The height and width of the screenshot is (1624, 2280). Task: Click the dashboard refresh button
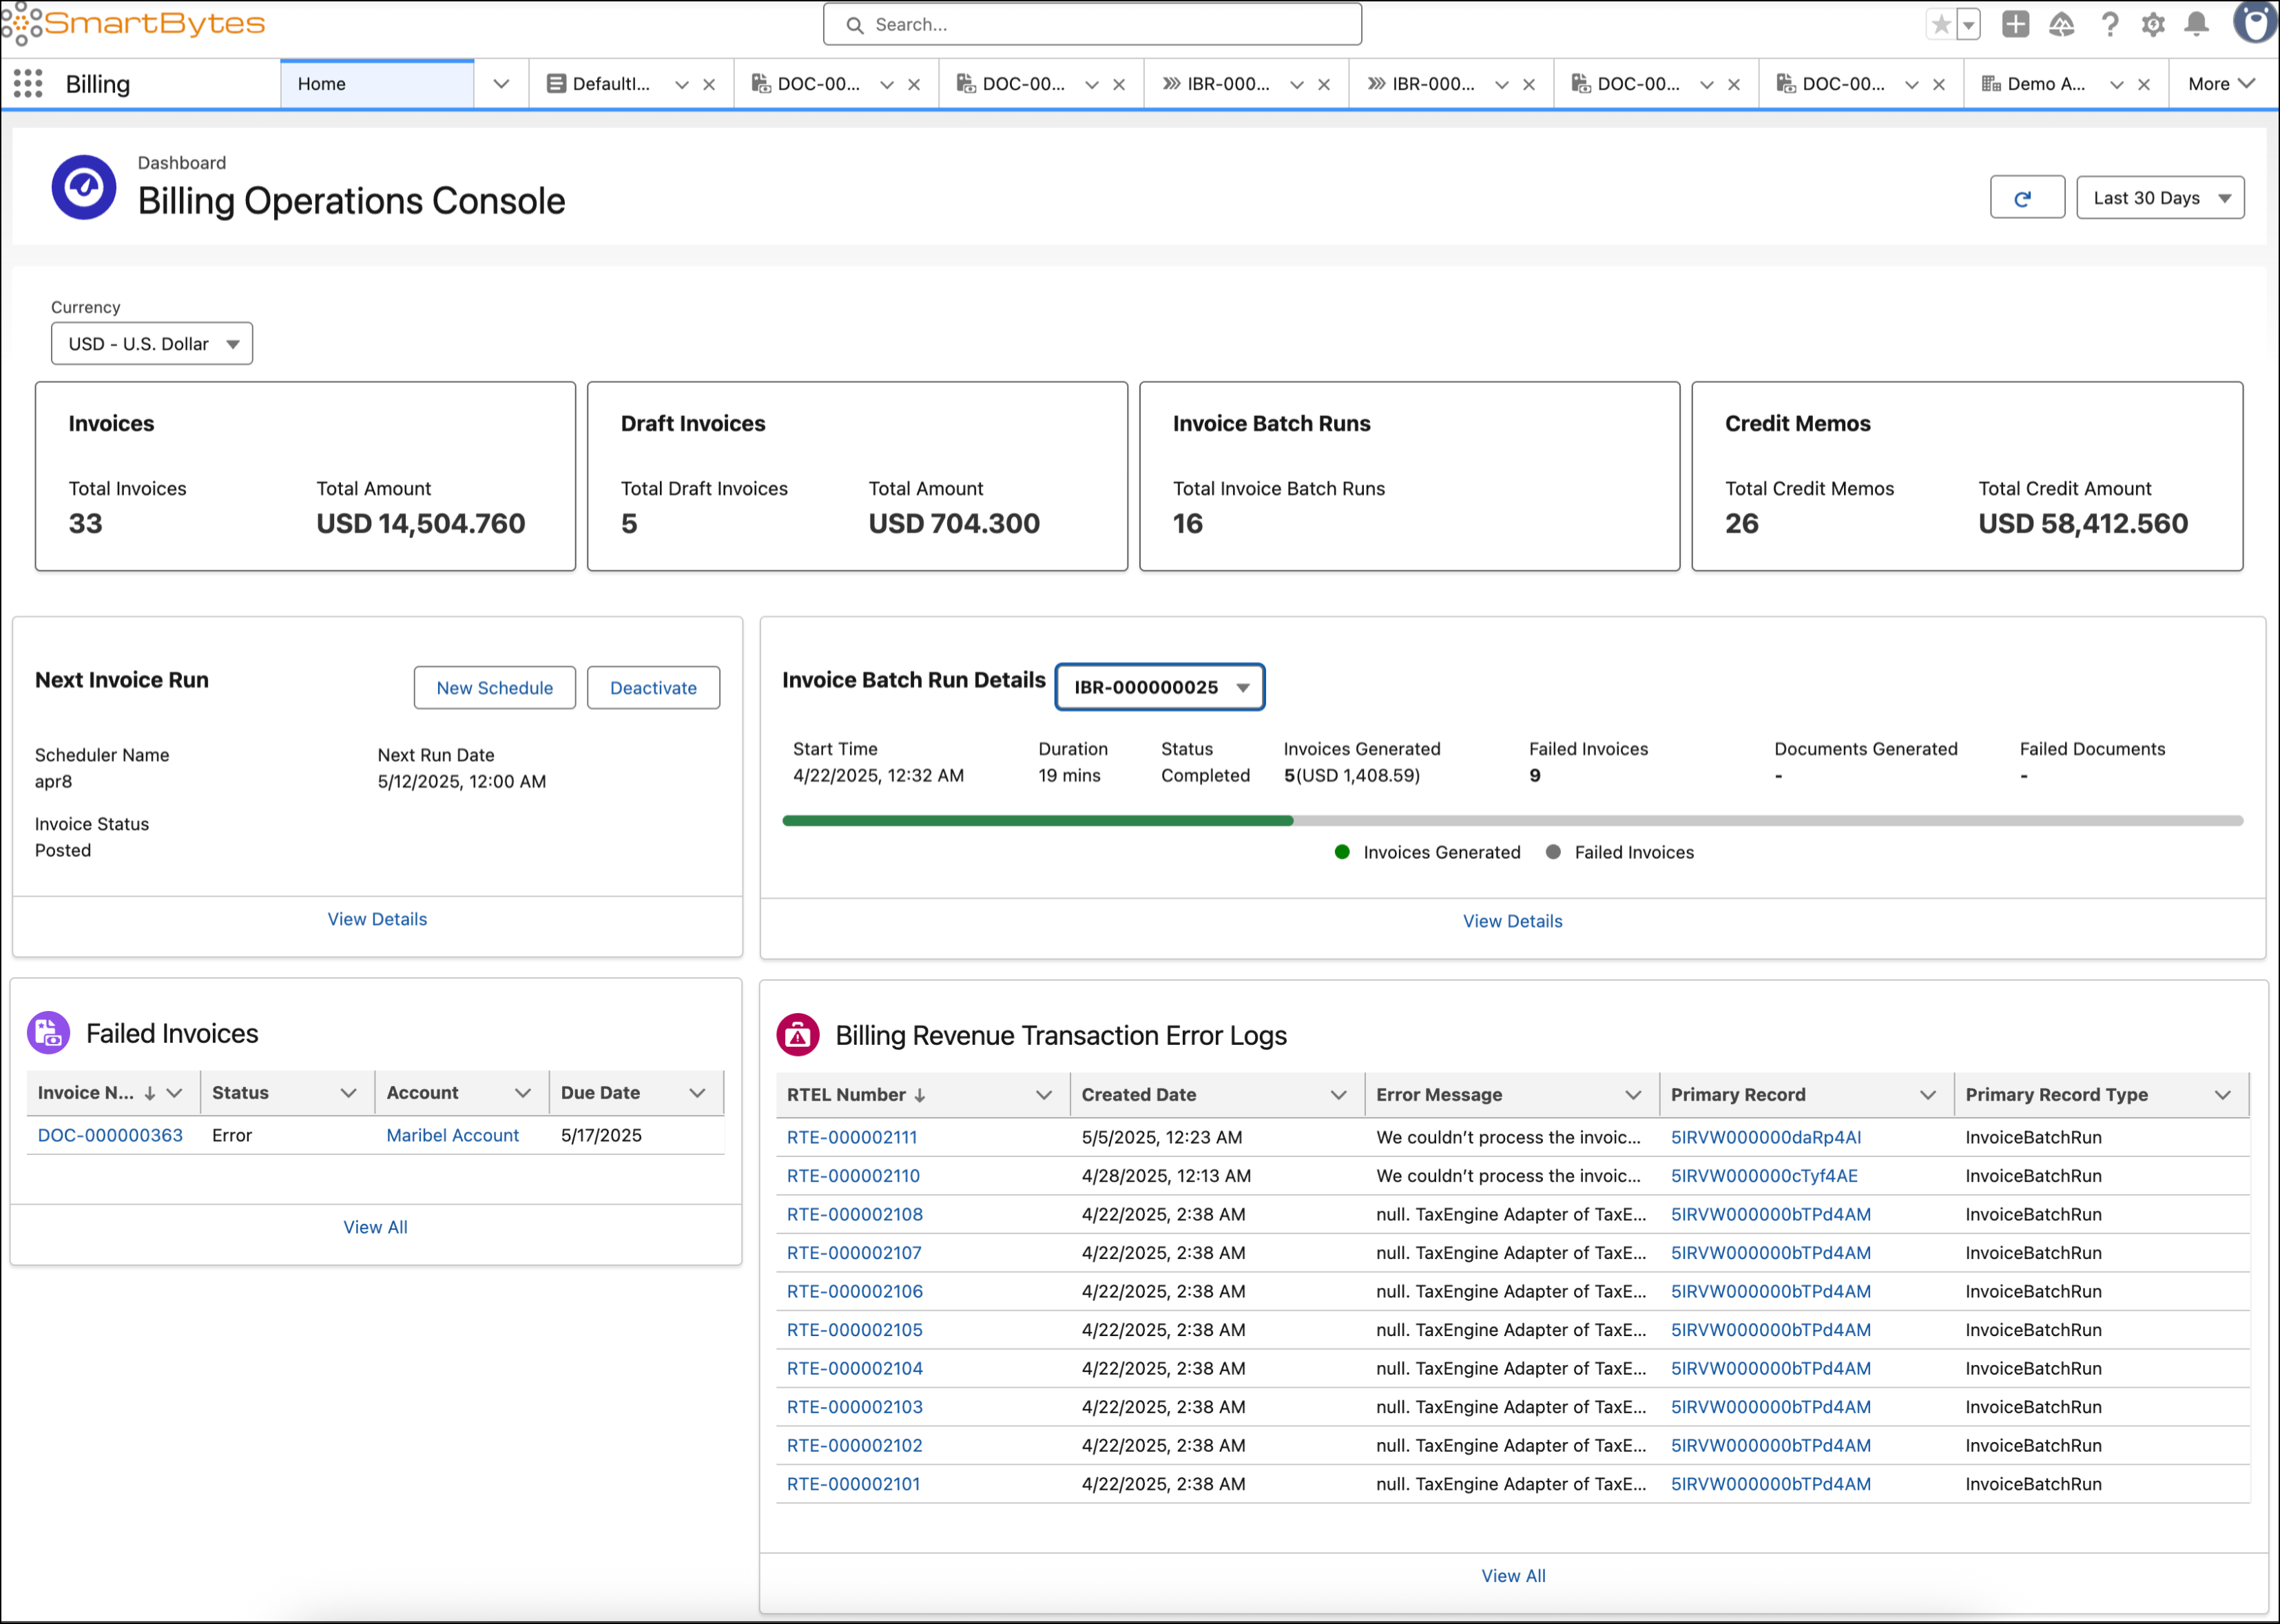pyautogui.click(x=2027, y=198)
